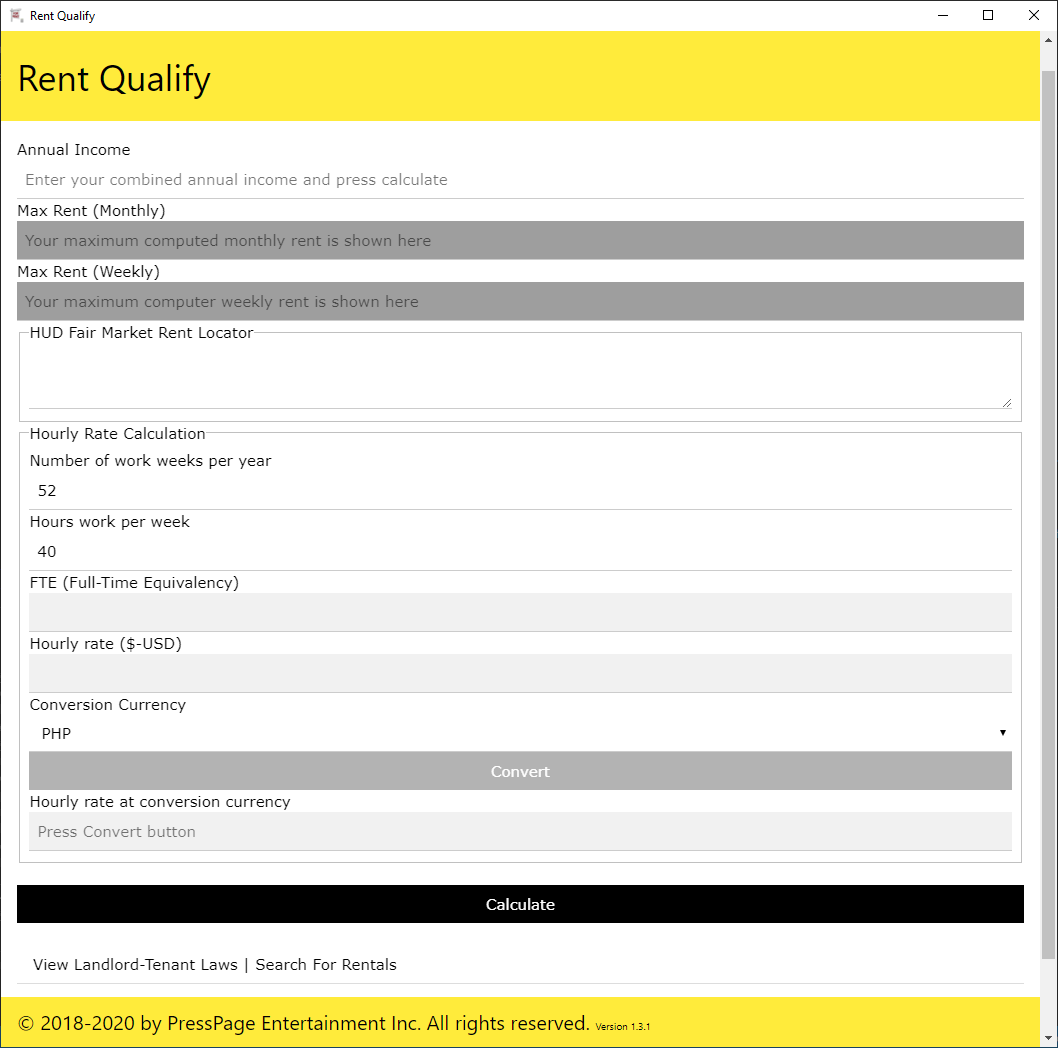Click the PressPage Entertainment copyright footer text

click(304, 1023)
